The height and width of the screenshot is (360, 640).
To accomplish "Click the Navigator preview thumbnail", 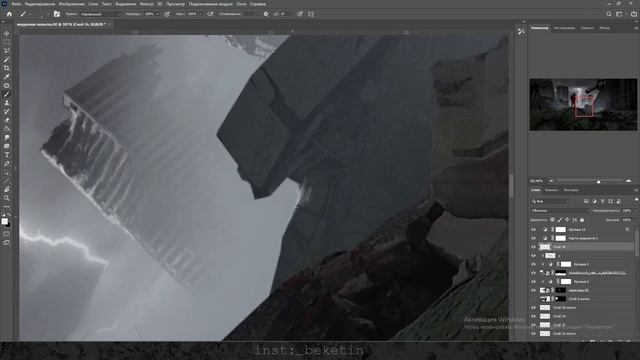I will 583,104.
